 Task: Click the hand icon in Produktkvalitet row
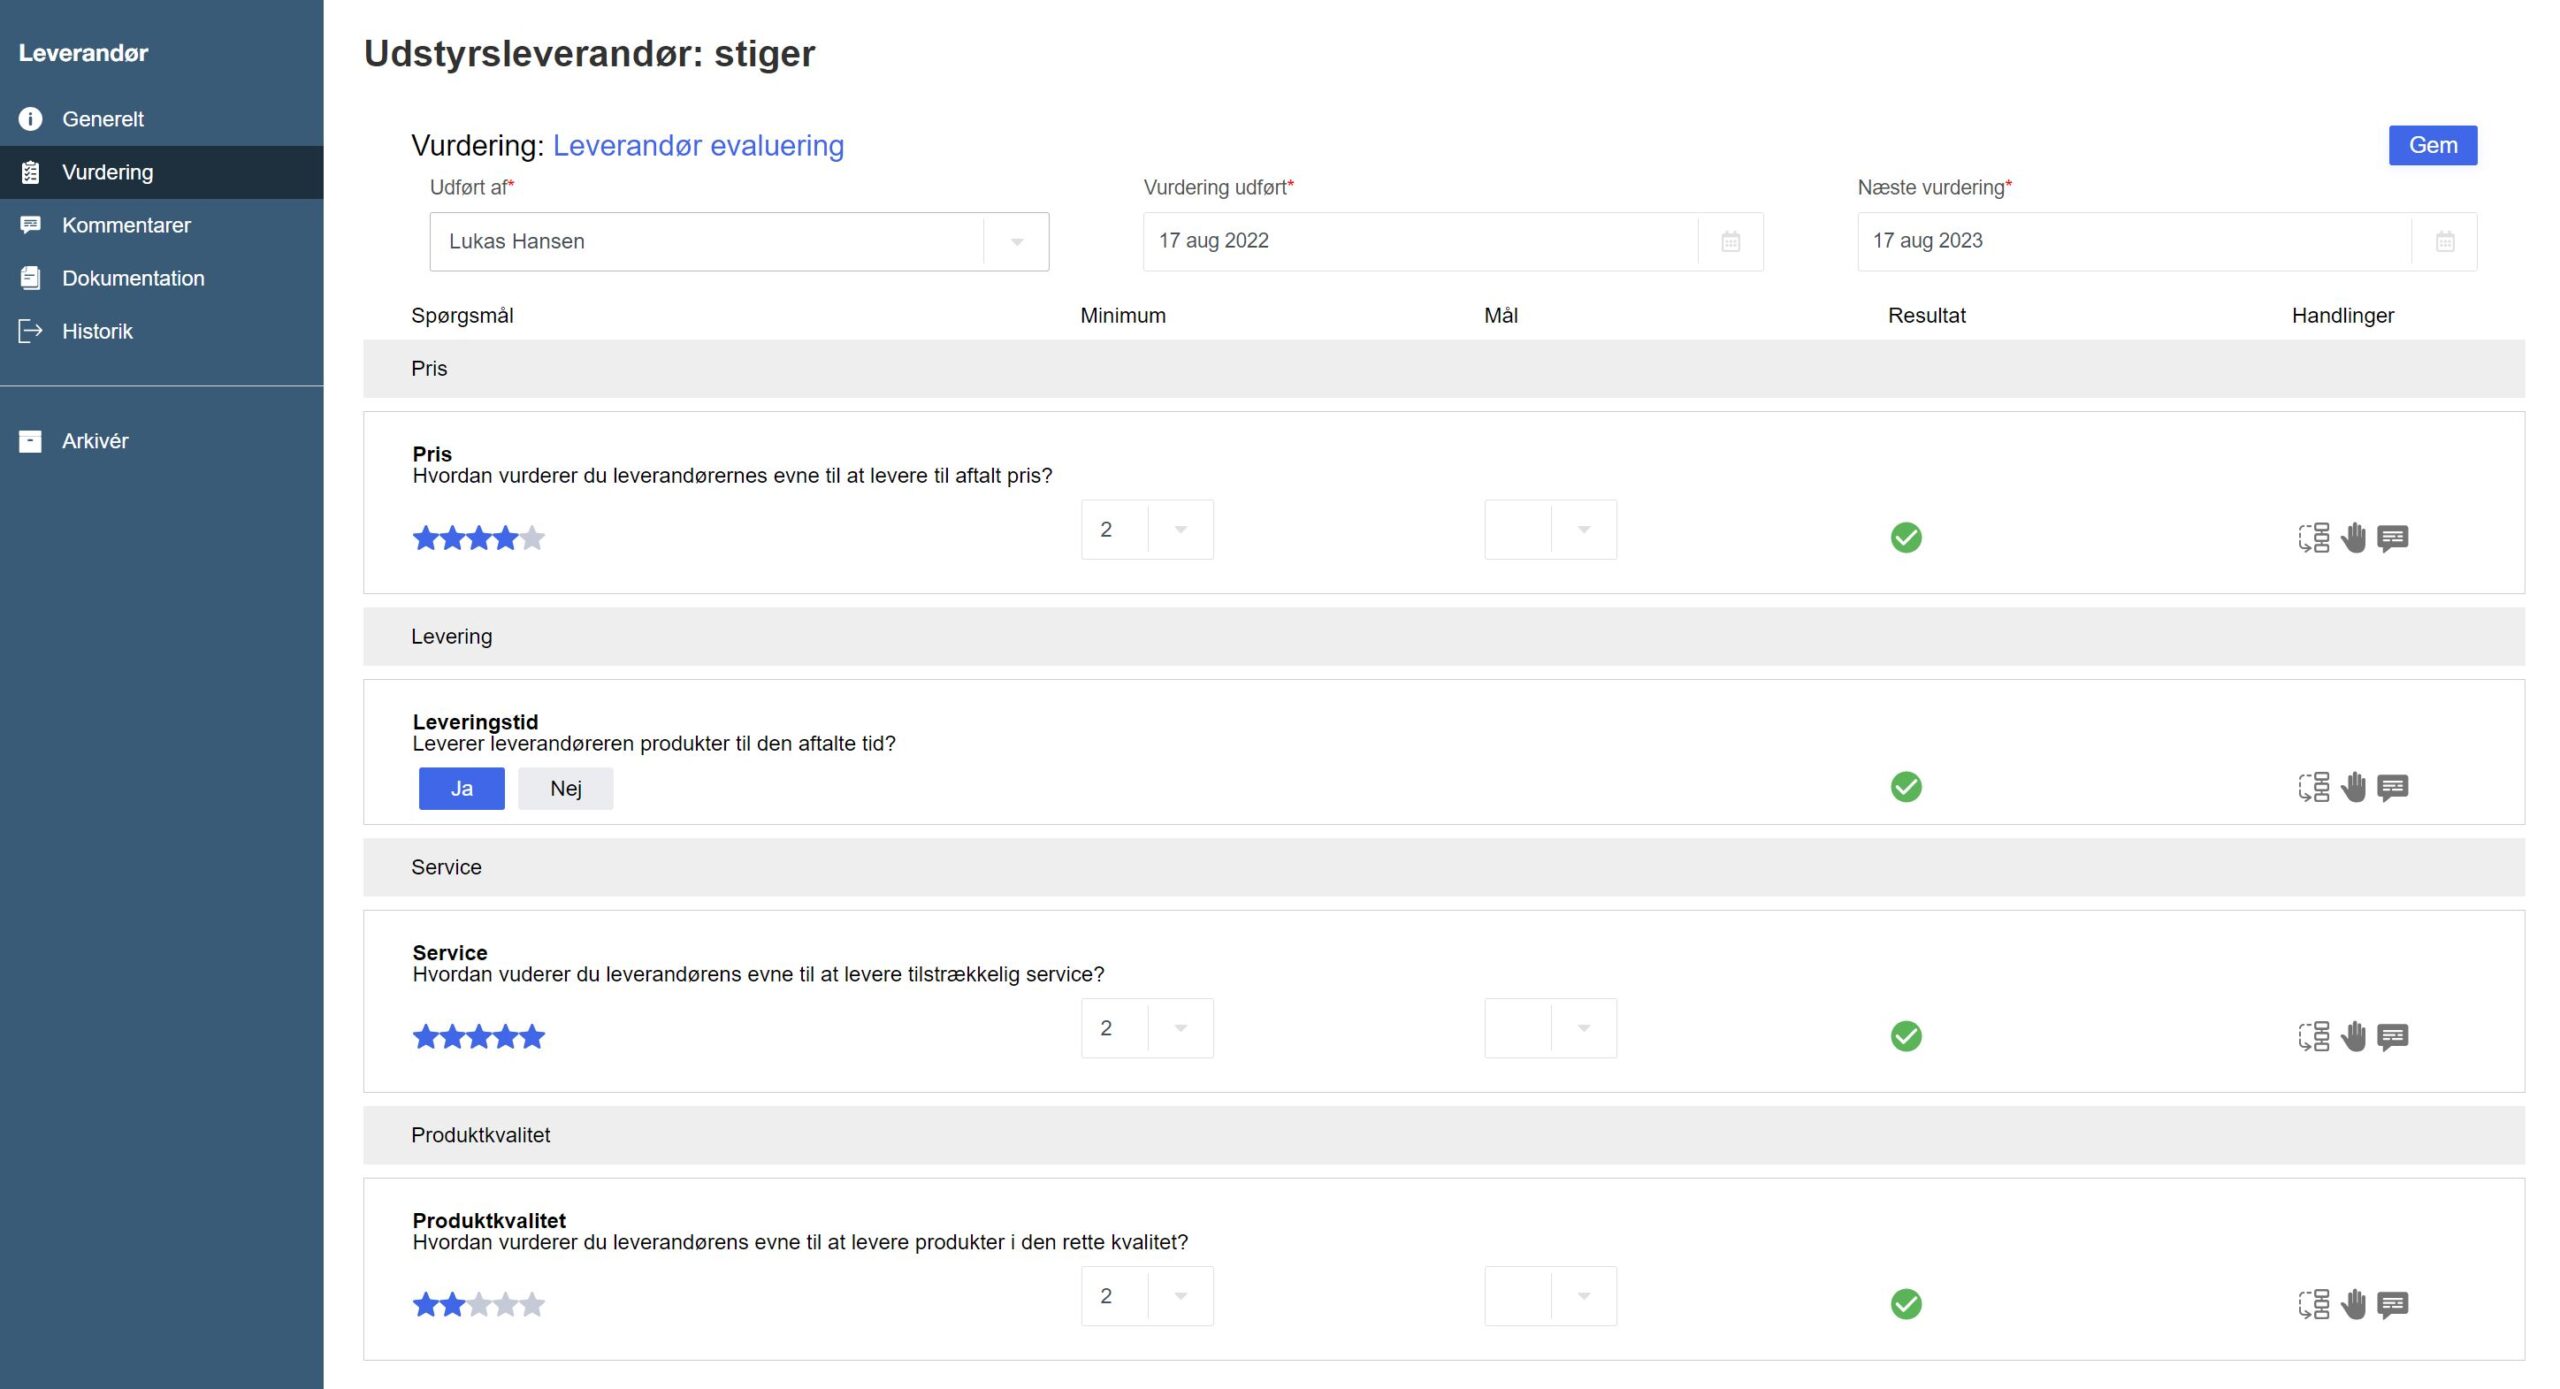click(x=2353, y=1304)
